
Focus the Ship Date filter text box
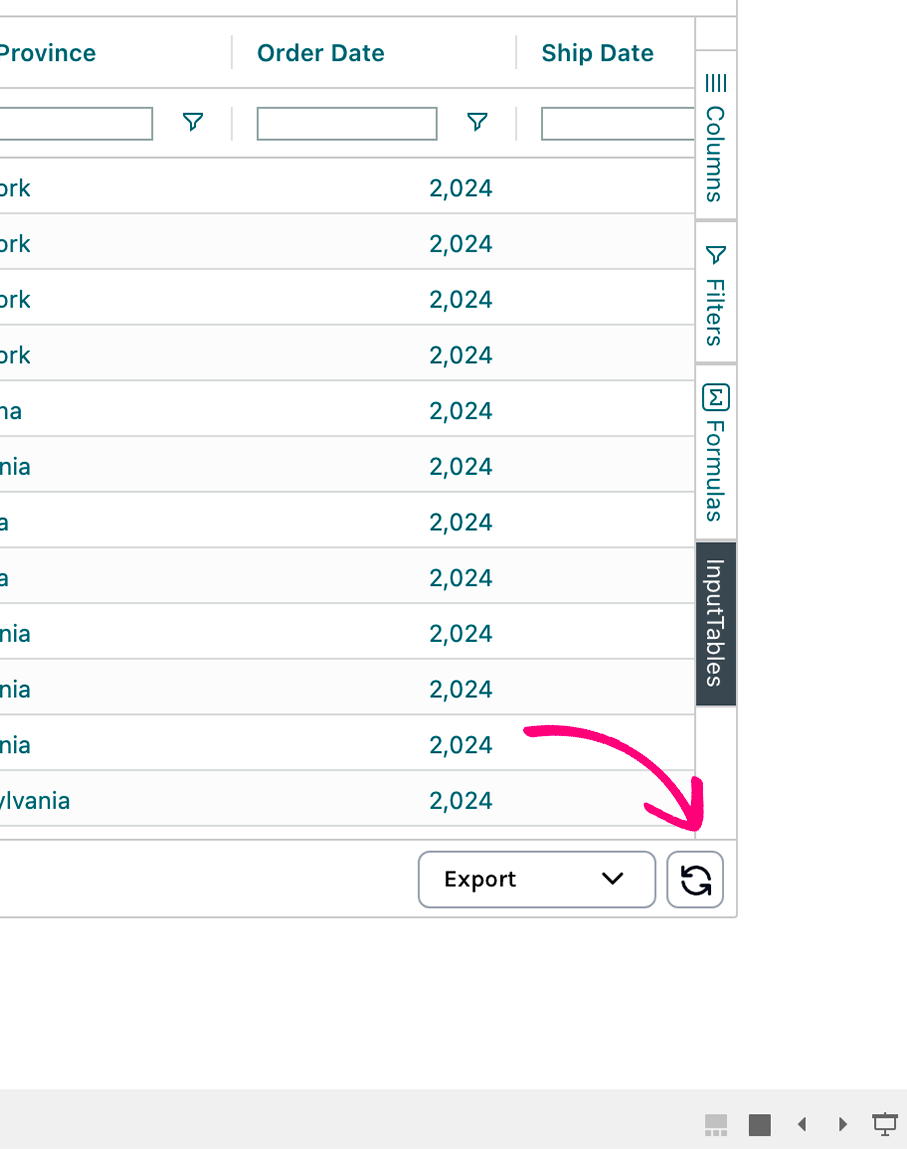(617, 123)
